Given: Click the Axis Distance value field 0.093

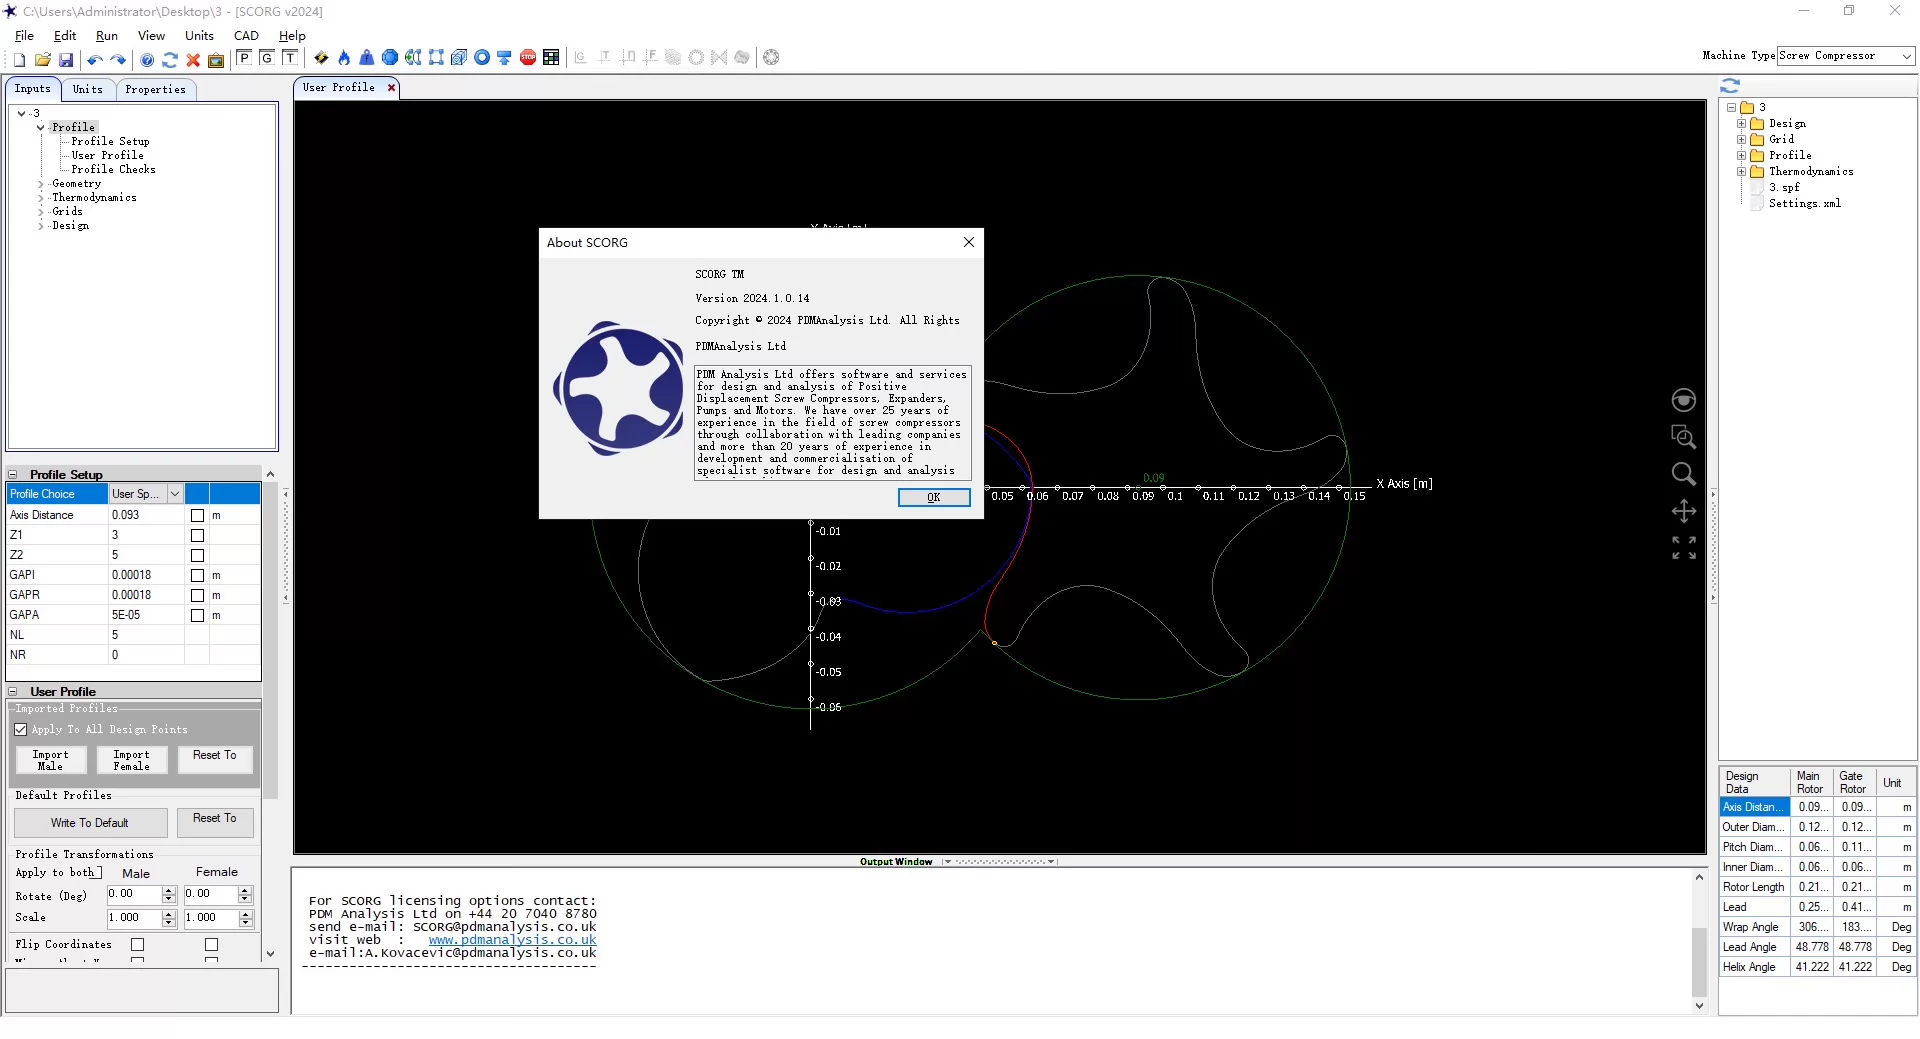Looking at the screenshot, I should coord(146,516).
